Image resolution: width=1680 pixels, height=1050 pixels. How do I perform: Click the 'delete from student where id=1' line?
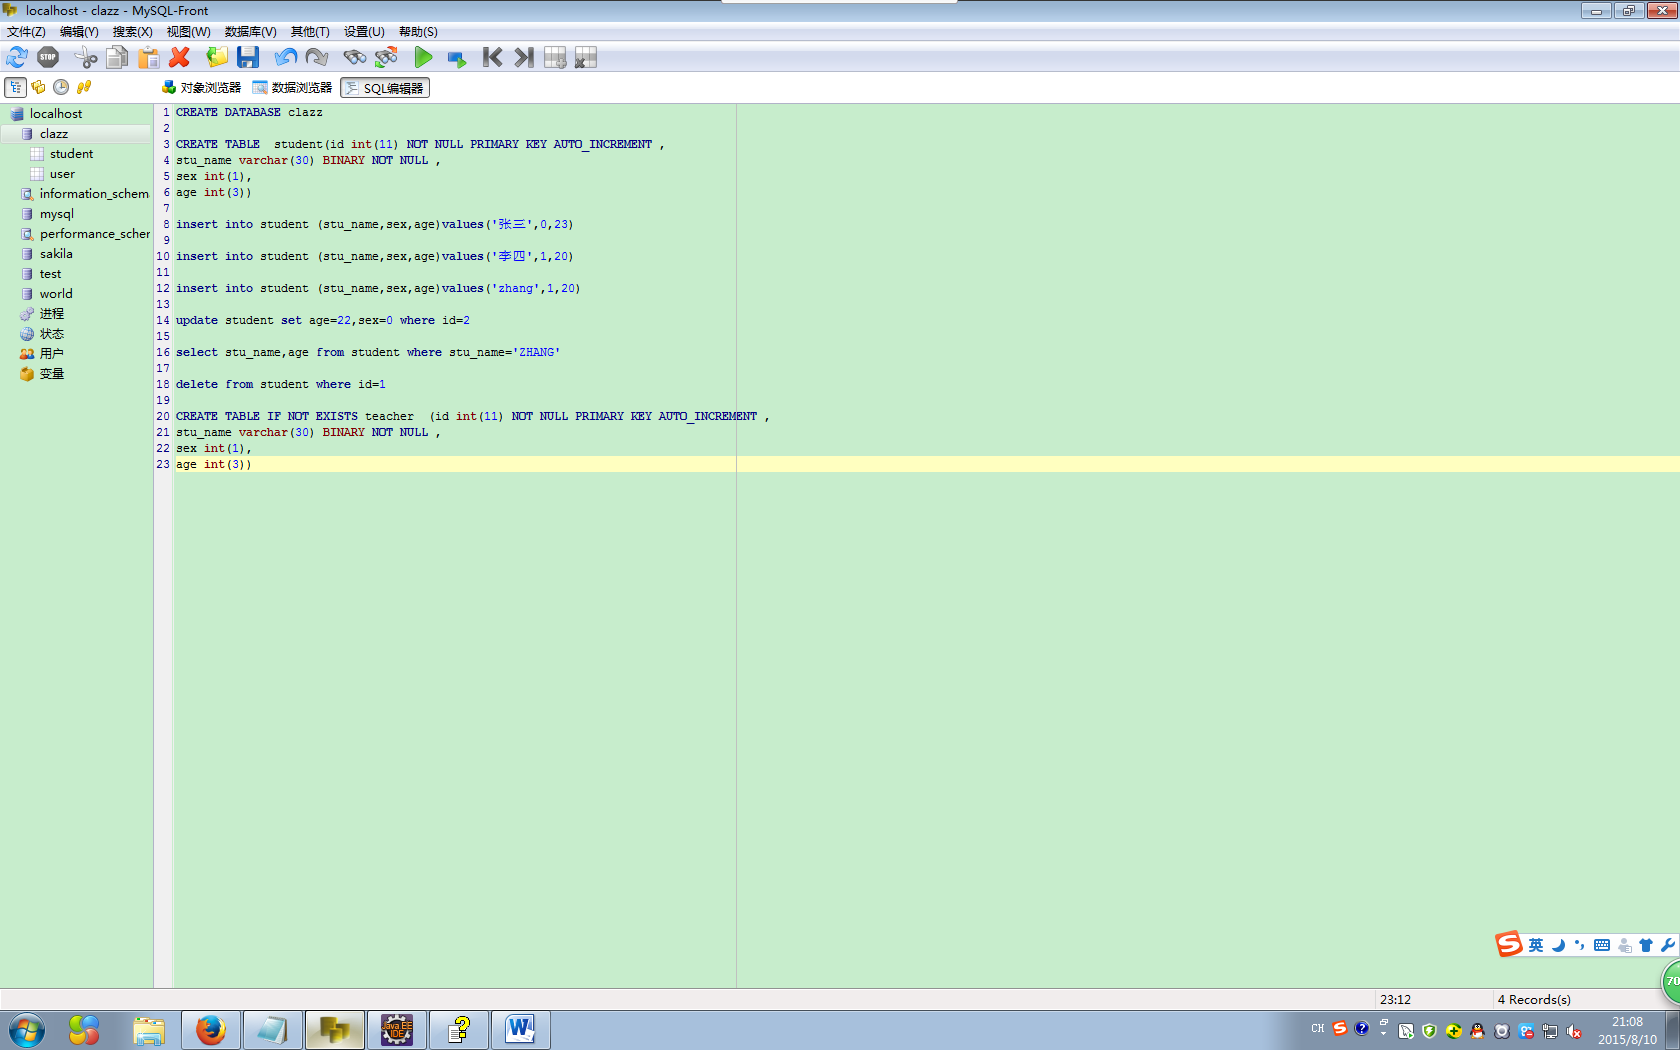(280, 384)
